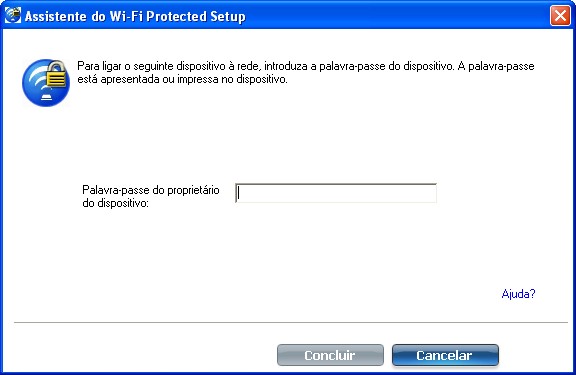The height and width of the screenshot is (375, 576).
Task: Click the horizontal separator line above the buttons
Action: click(291, 322)
